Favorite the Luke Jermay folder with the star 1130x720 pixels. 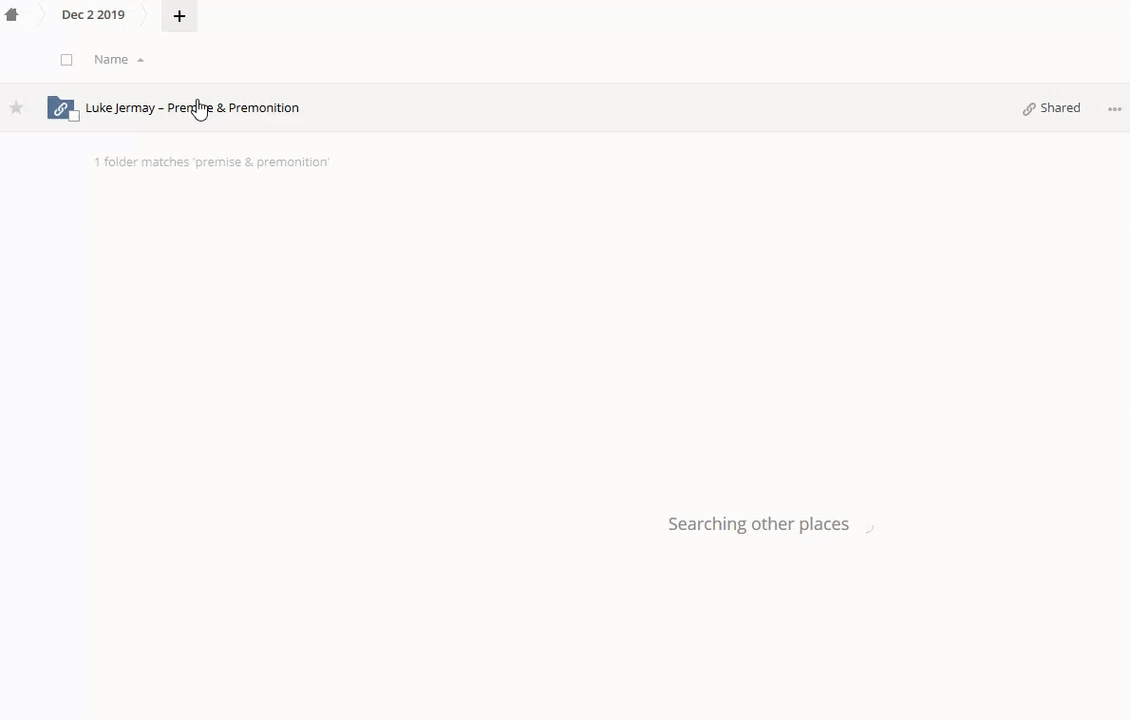(16, 108)
